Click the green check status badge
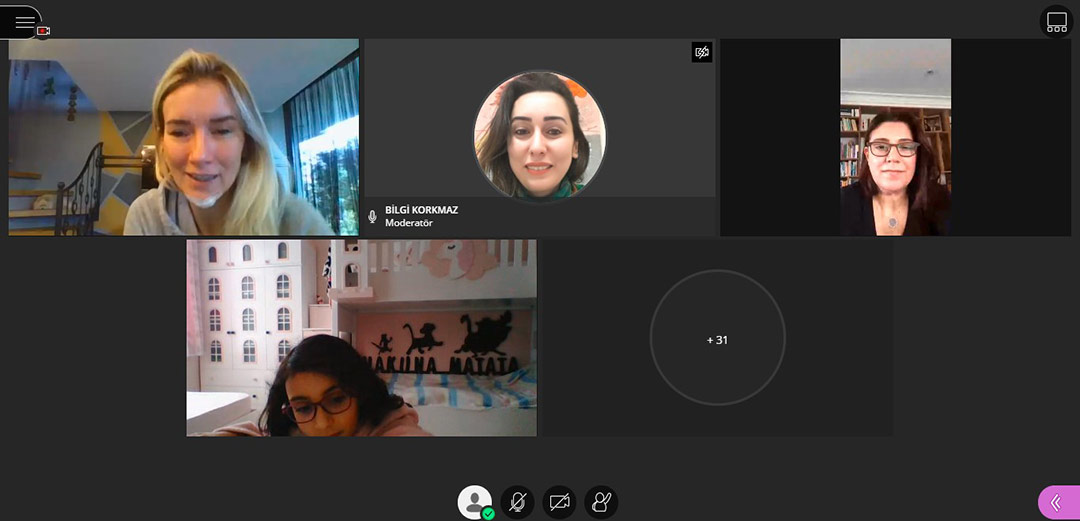This screenshot has height=521, width=1080. click(x=488, y=513)
